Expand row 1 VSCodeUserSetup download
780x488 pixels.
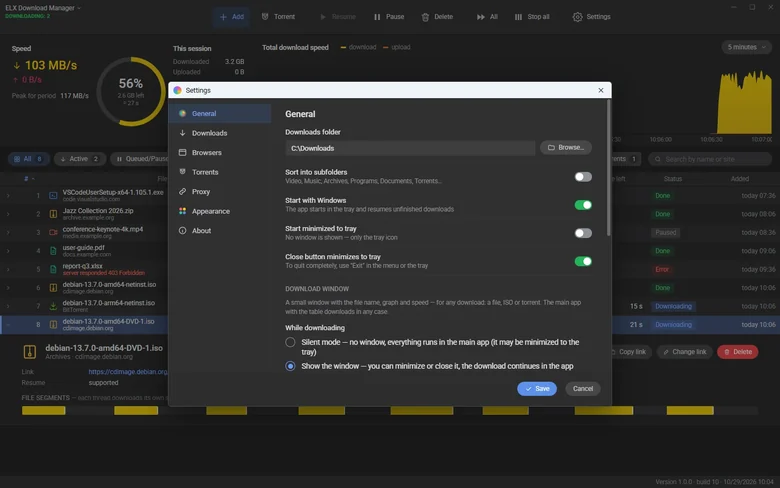point(8,195)
